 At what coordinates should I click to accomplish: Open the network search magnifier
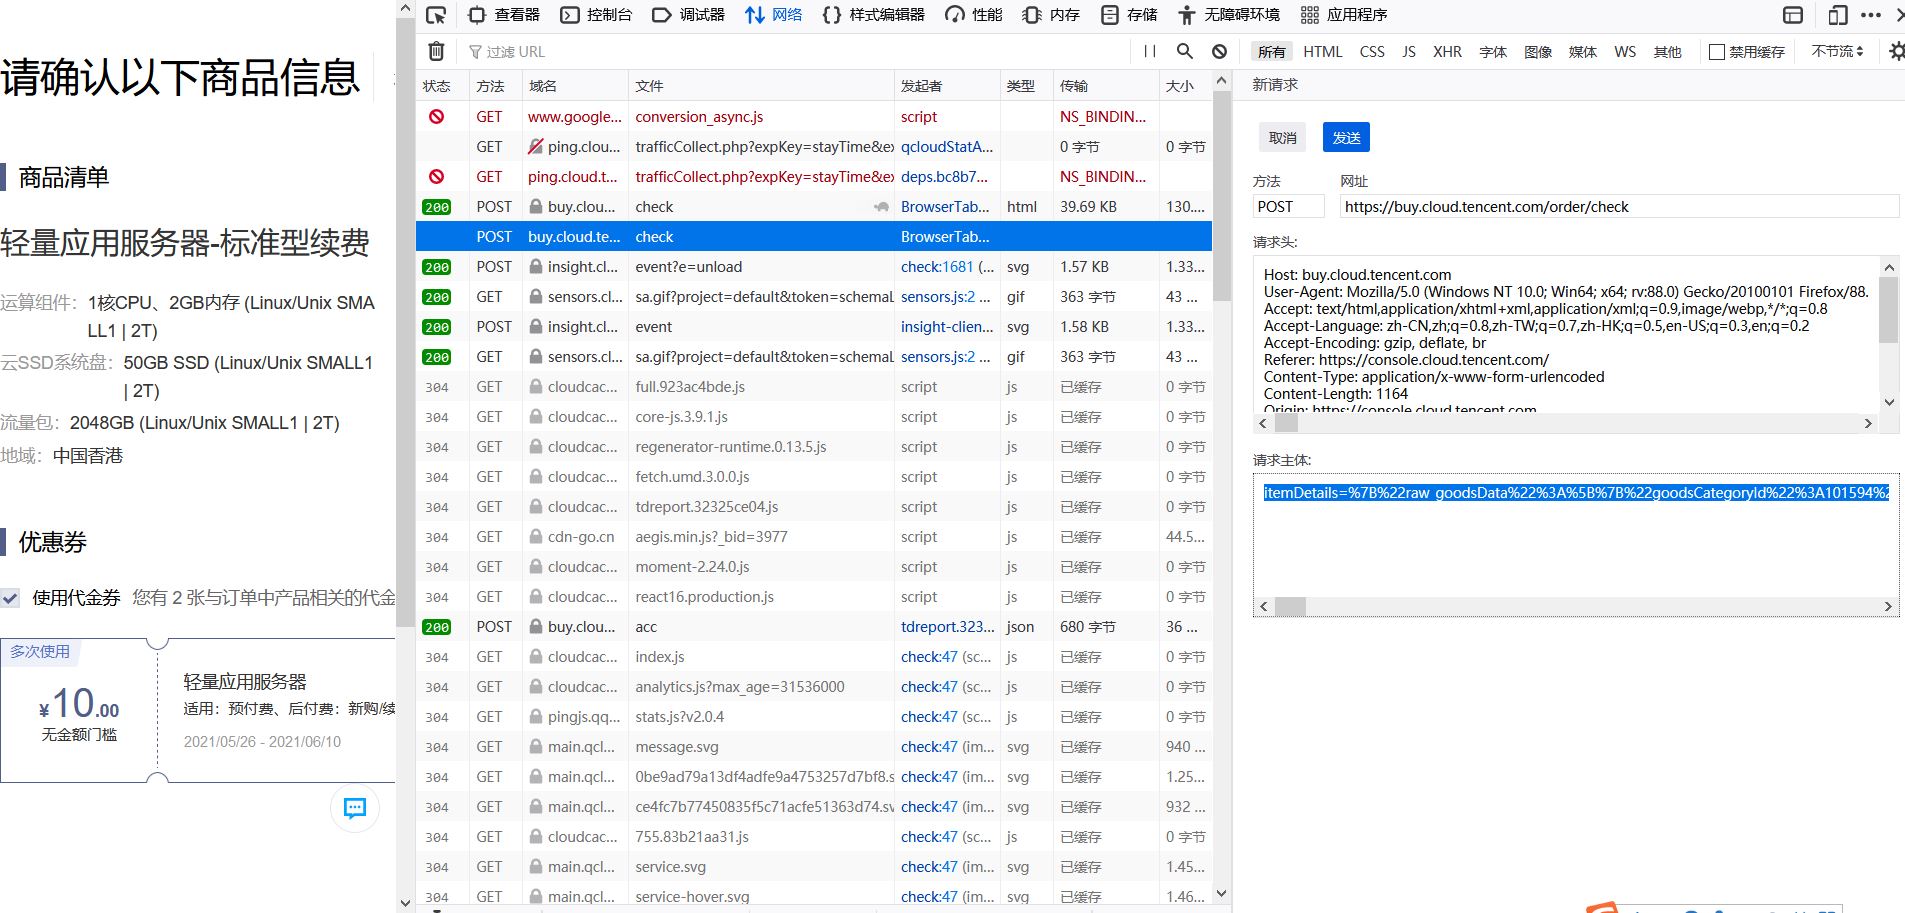(x=1185, y=51)
